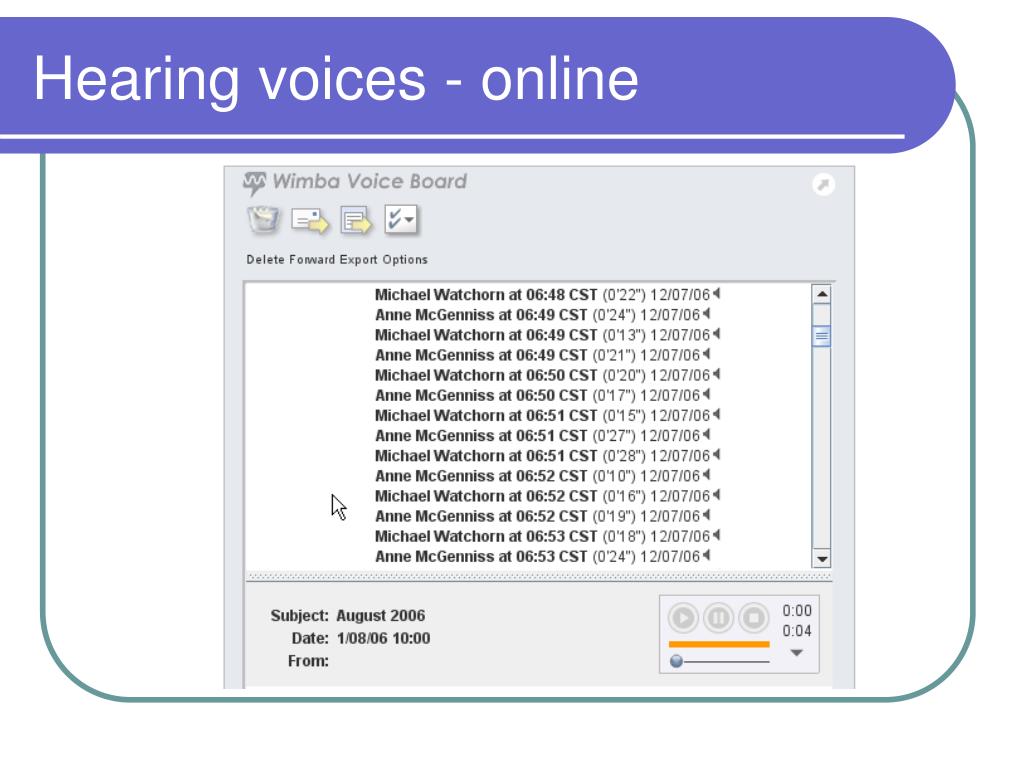Click speaker icon on Watchorn 0'16" row
This screenshot has height=768, width=1024.
(x=716, y=495)
